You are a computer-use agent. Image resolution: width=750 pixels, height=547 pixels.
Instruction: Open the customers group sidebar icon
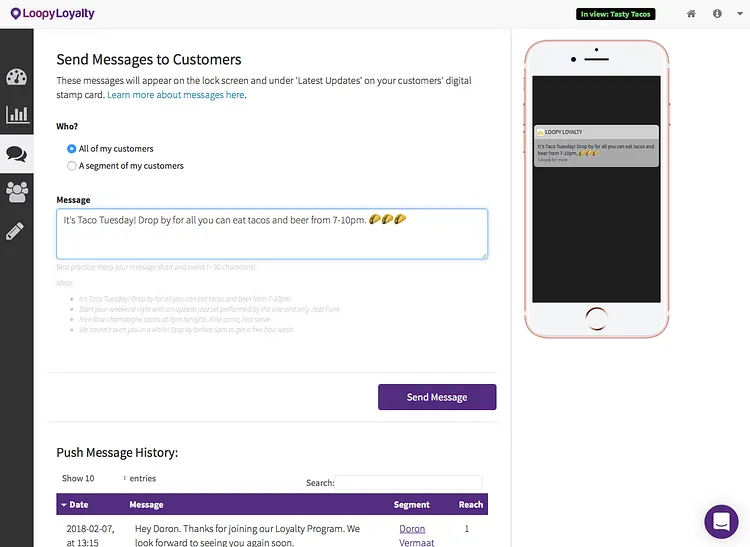(x=17, y=192)
